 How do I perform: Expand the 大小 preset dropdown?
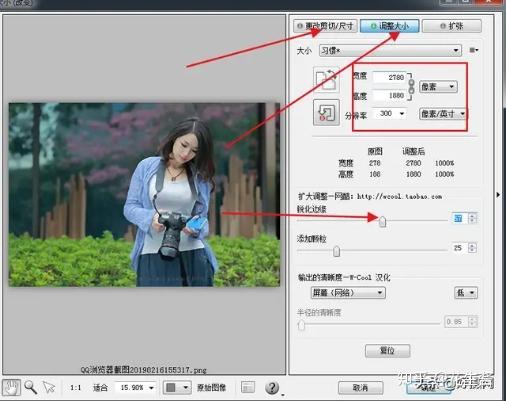pos(390,50)
